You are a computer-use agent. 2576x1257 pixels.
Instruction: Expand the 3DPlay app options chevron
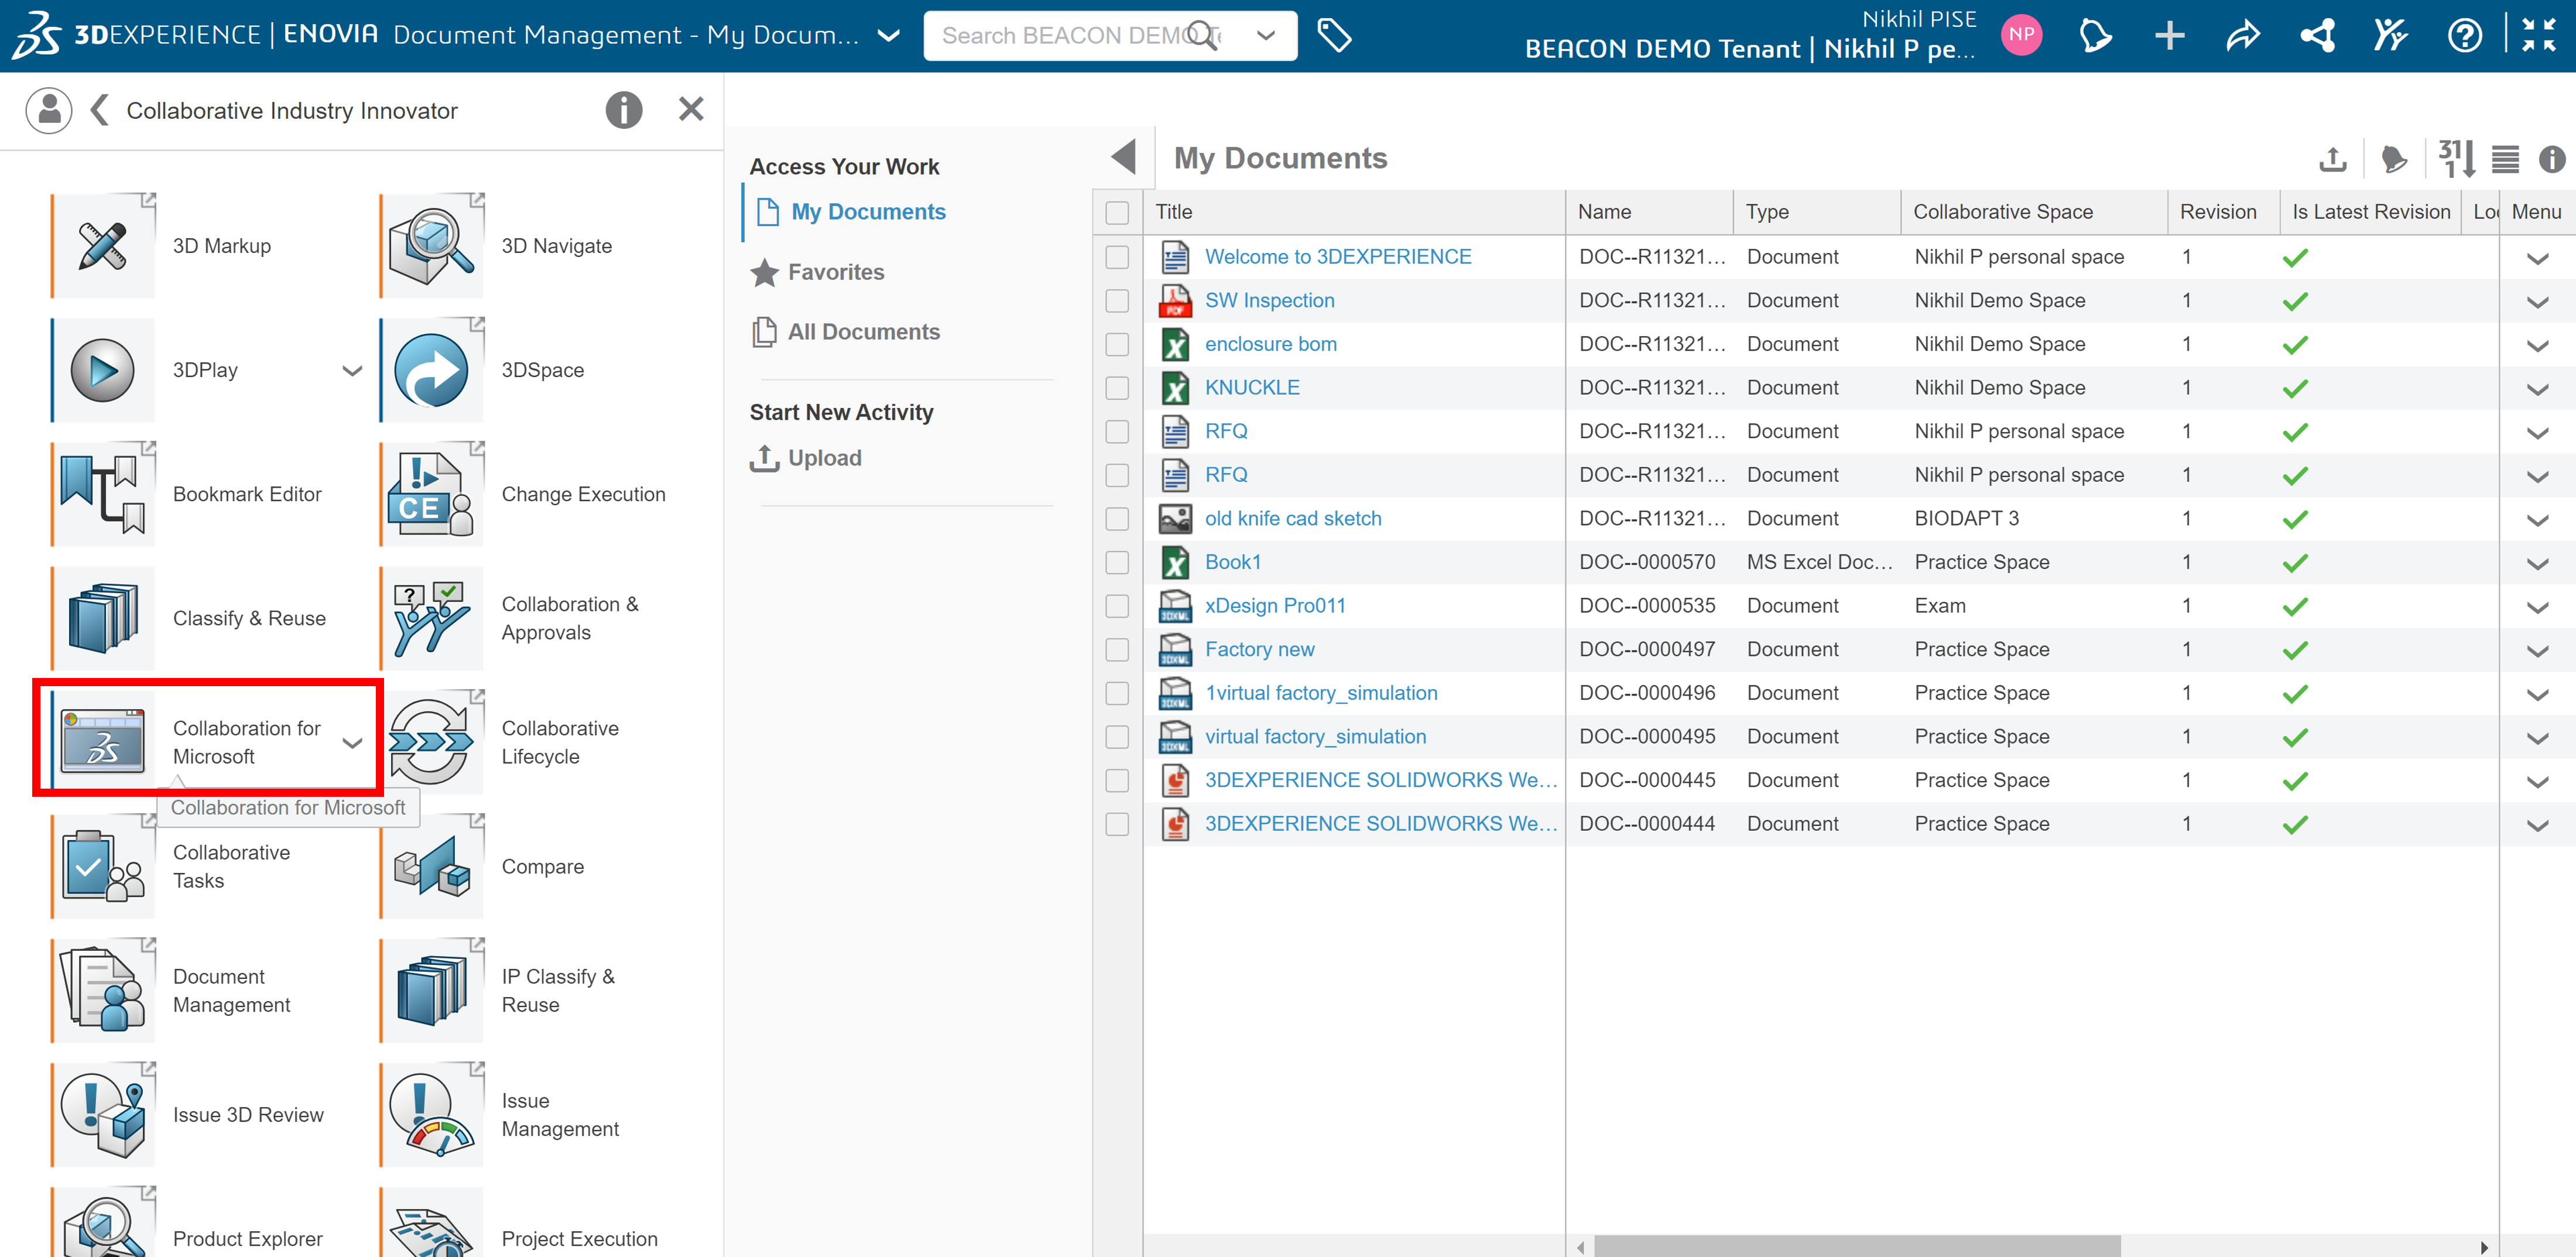click(x=352, y=371)
